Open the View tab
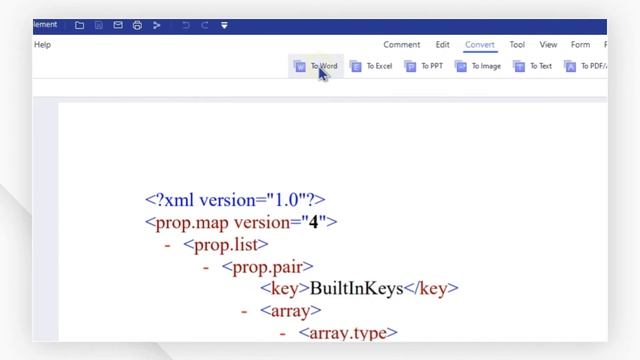Viewport: 640px width, 360px height. tap(548, 45)
